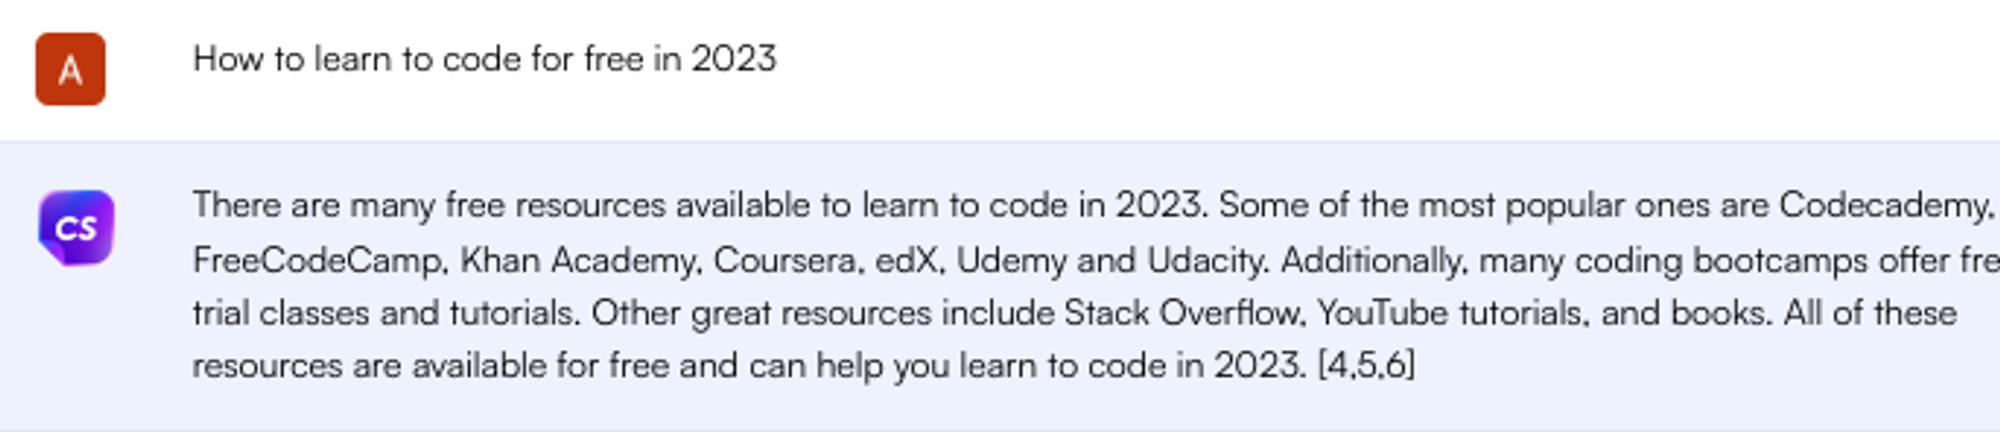The width and height of the screenshot is (2000, 432).
Task: Click citation number 4 in the brackets
Action: tap(1337, 365)
